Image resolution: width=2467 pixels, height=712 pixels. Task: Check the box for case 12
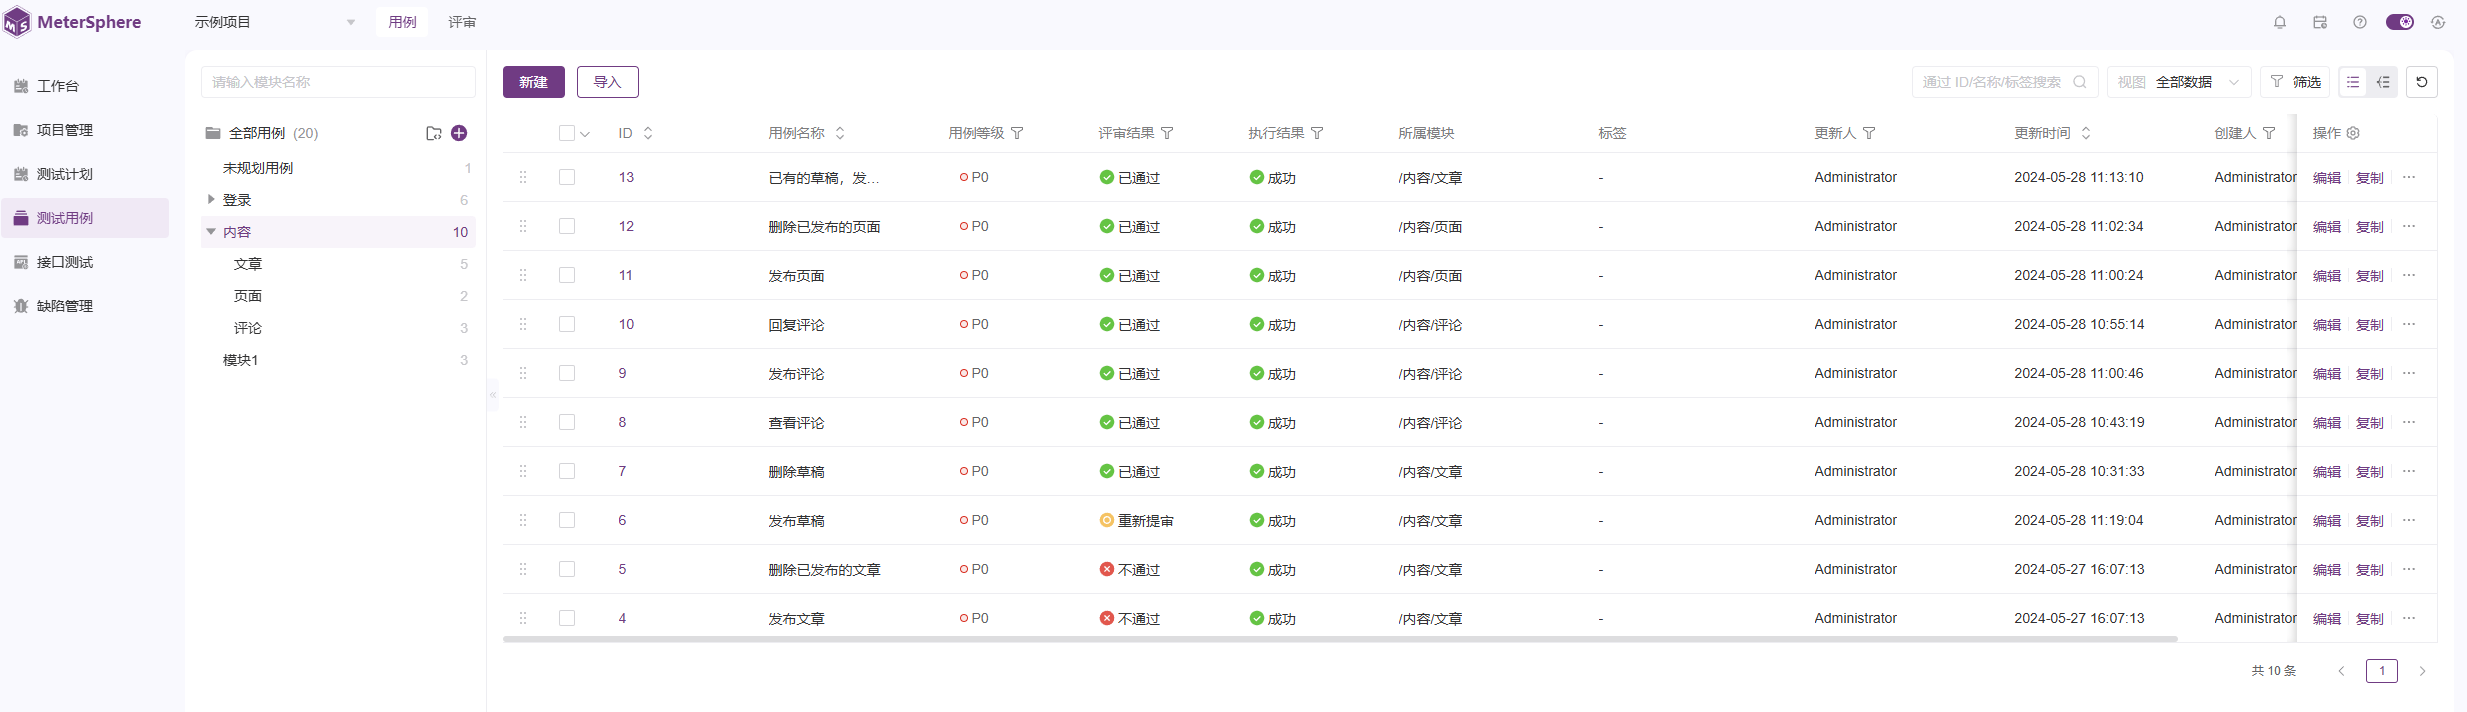click(567, 226)
